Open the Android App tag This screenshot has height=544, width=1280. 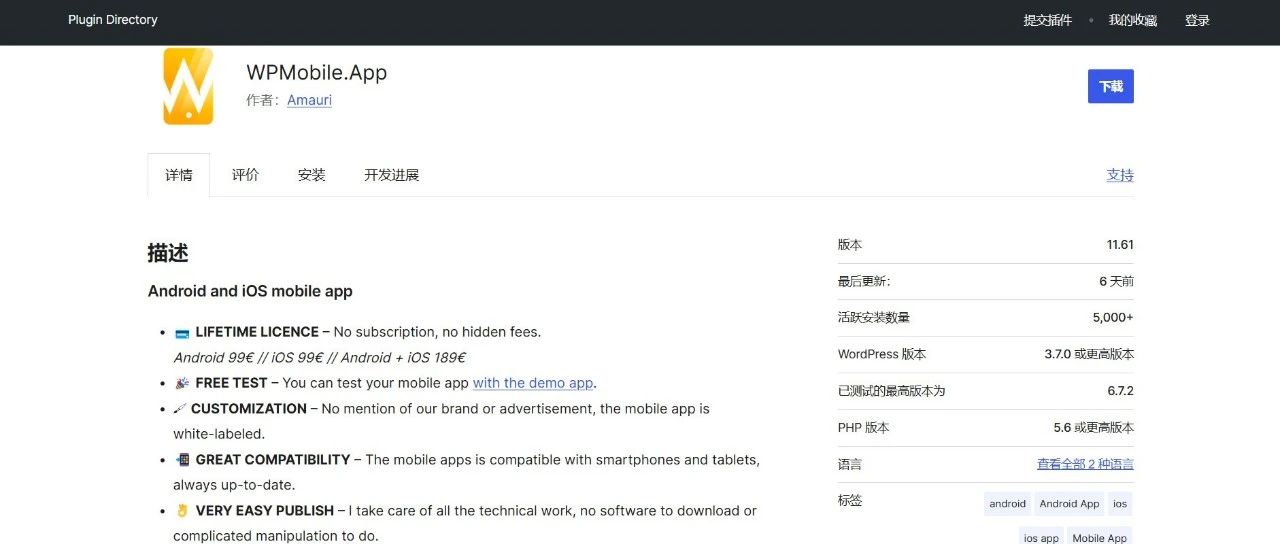pos(1069,504)
